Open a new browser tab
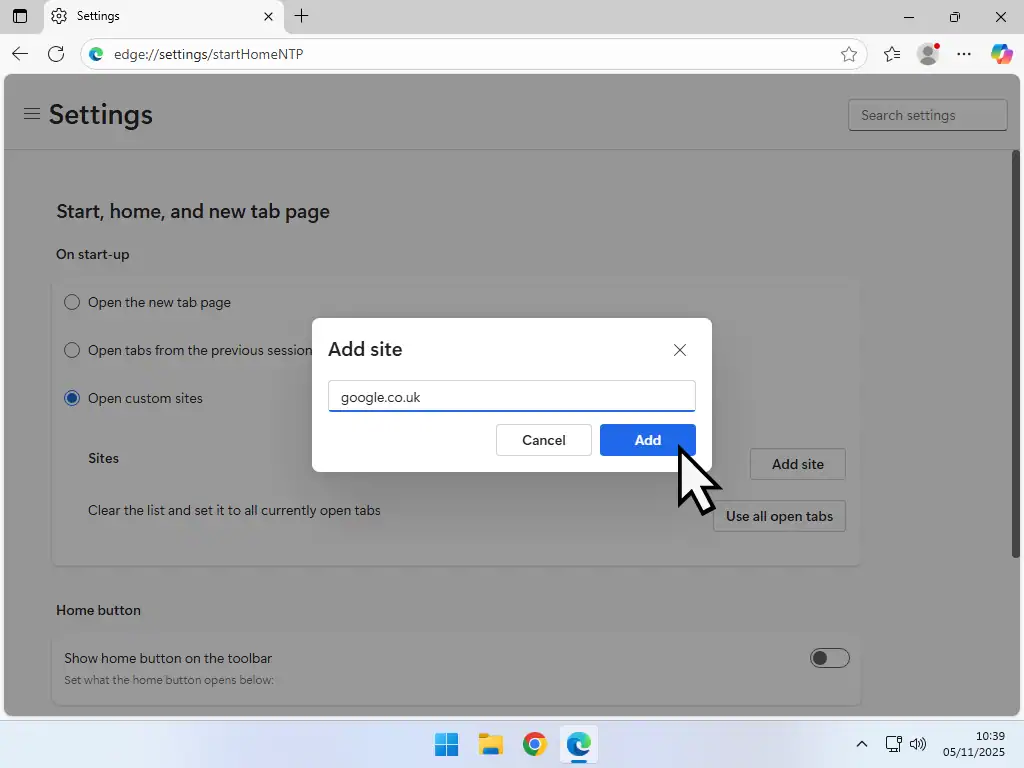 [301, 16]
